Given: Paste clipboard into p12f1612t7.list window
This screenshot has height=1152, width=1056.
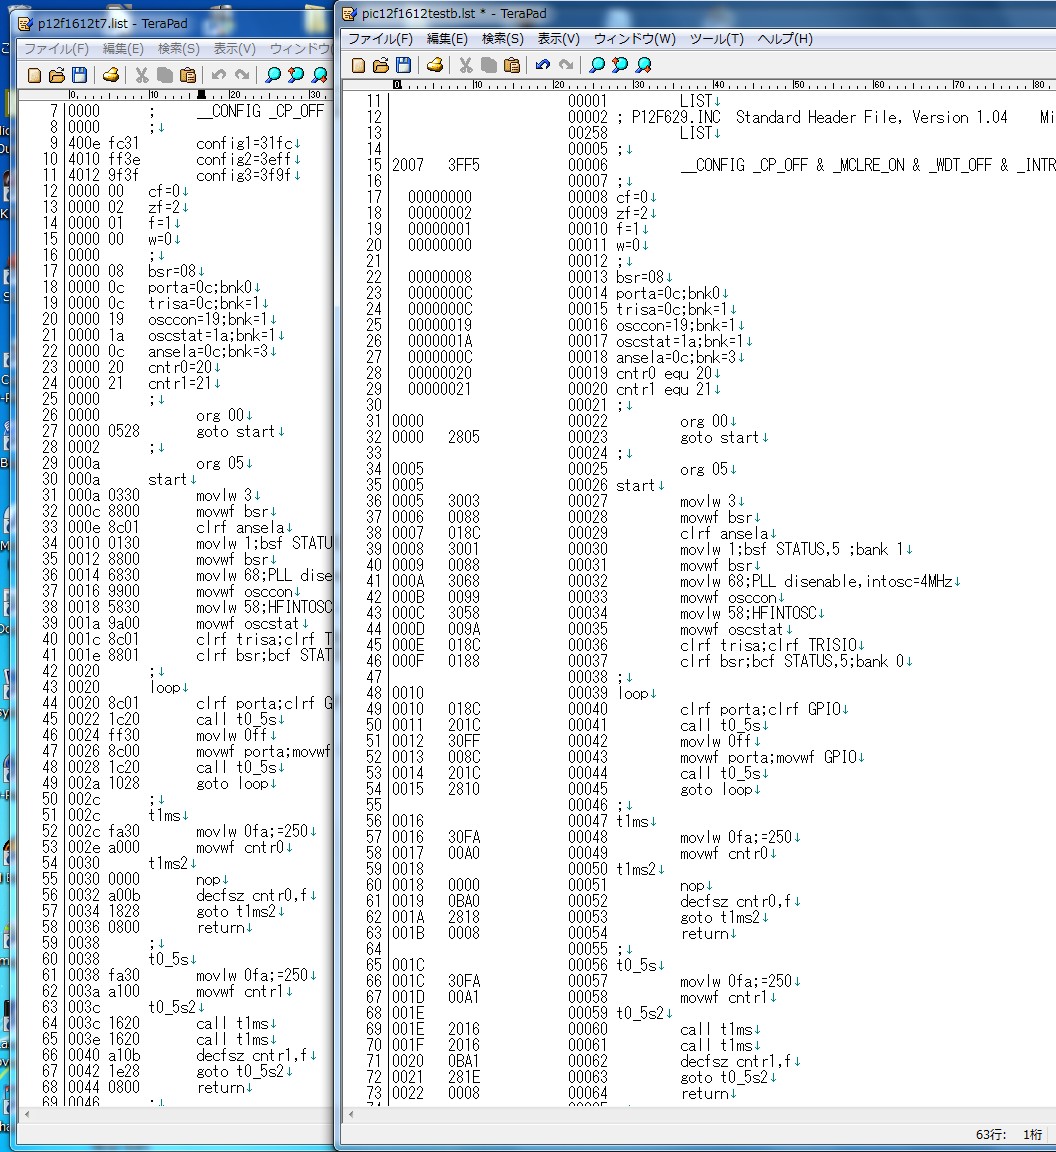Looking at the screenshot, I should [x=188, y=75].
